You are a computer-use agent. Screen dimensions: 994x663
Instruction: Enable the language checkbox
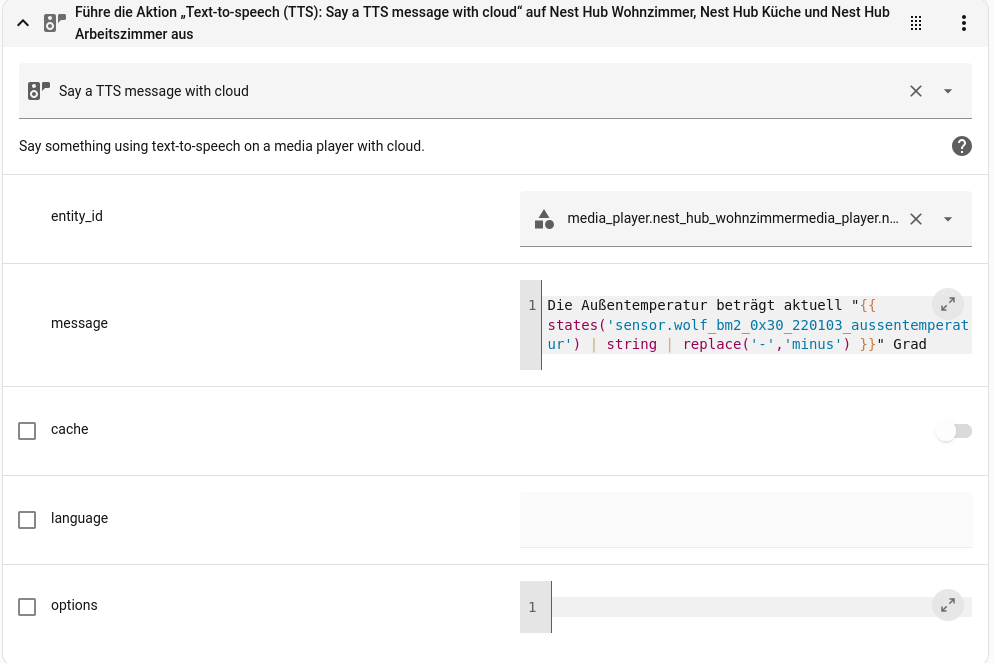27,519
